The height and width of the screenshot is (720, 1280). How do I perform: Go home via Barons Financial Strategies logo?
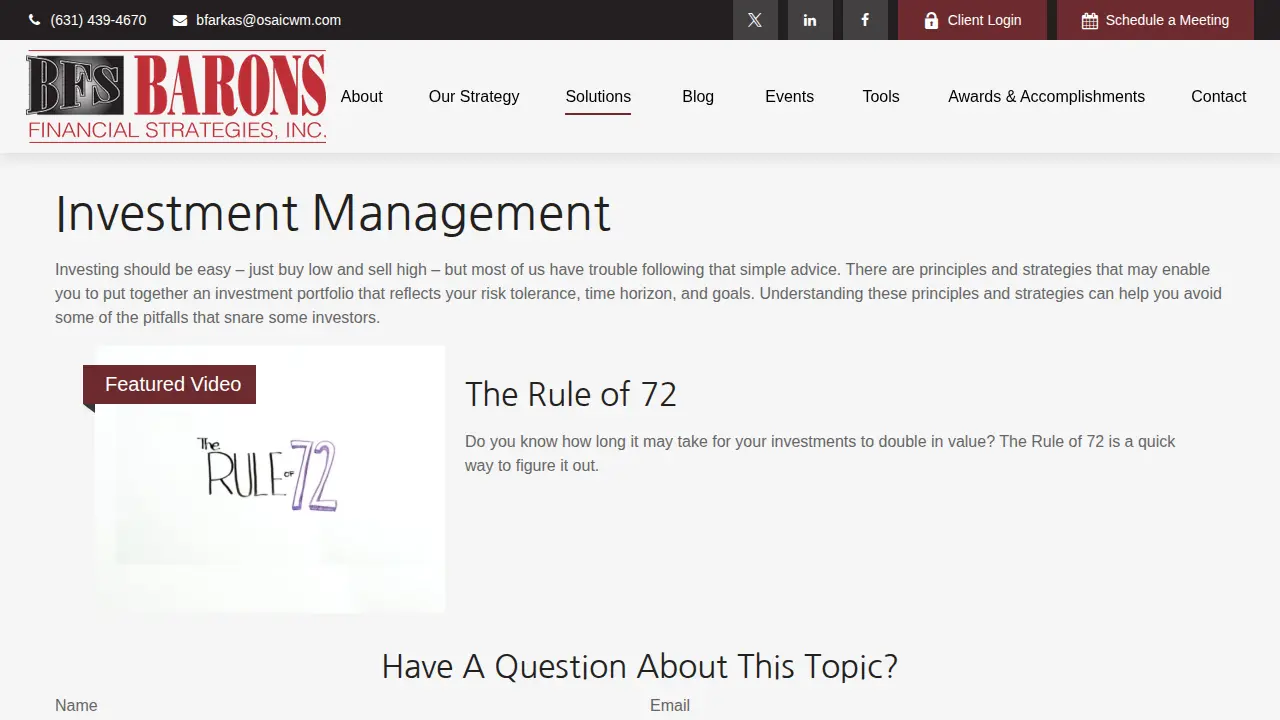tap(177, 97)
